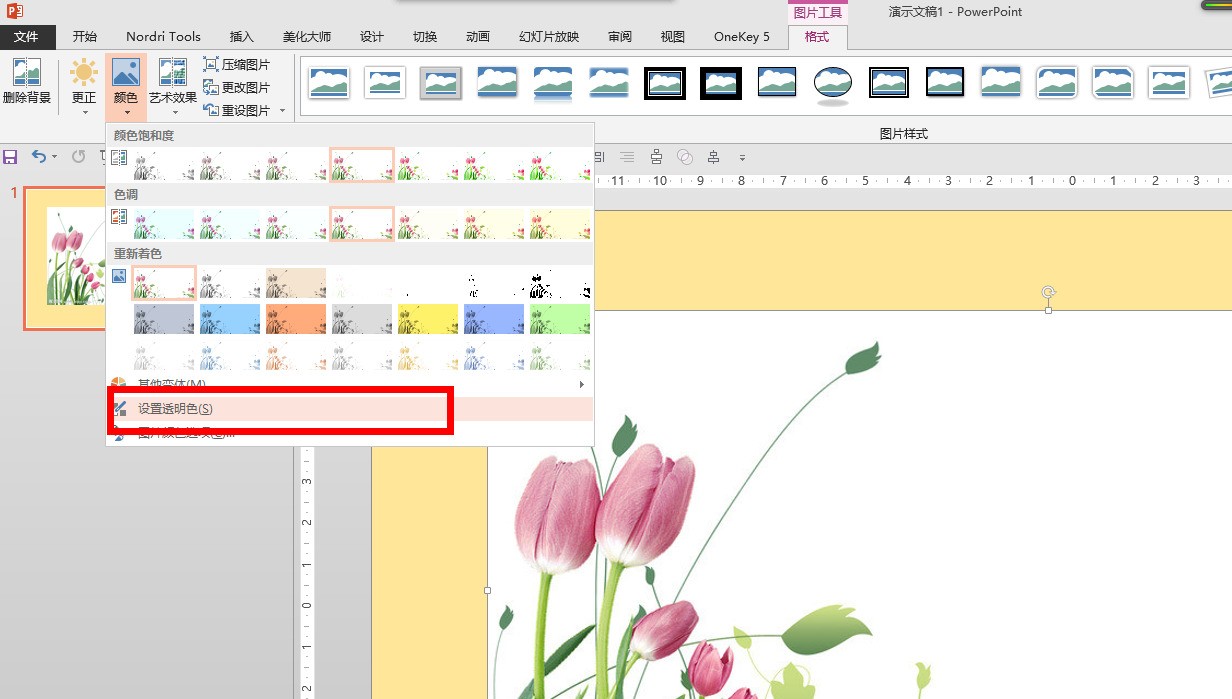Click the undo arrow icon
The image size is (1232, 699).
tap(39, 157)
